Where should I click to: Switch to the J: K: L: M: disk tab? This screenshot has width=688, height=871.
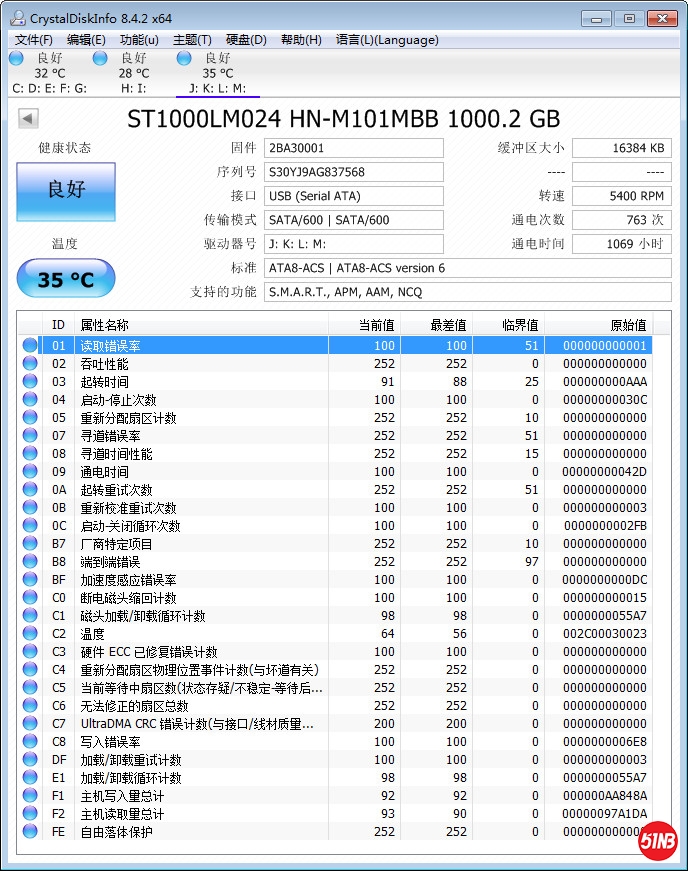pos(217,74)
